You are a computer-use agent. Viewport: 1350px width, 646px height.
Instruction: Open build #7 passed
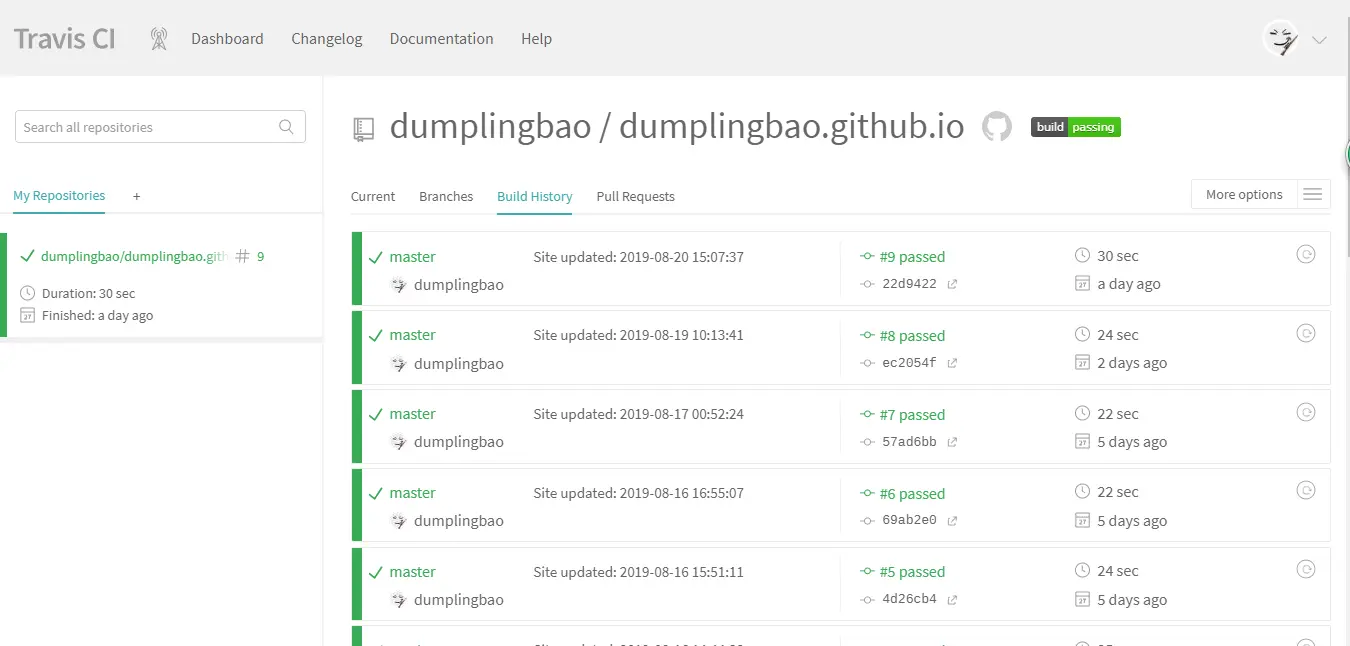(912, 415)
